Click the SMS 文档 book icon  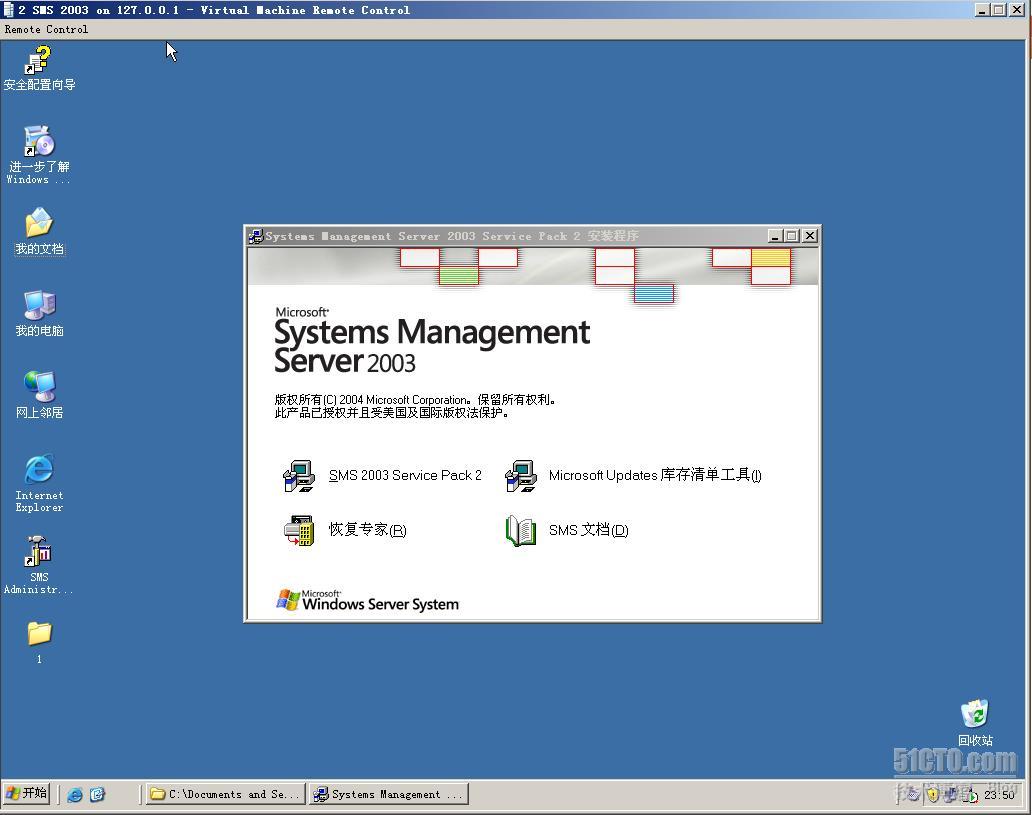coord(521,531)
